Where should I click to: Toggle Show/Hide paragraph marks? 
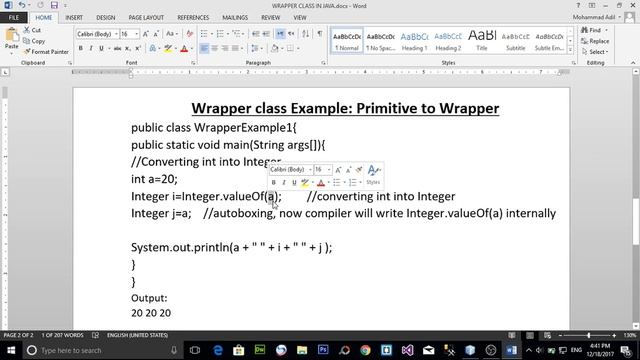coord(320,34)
